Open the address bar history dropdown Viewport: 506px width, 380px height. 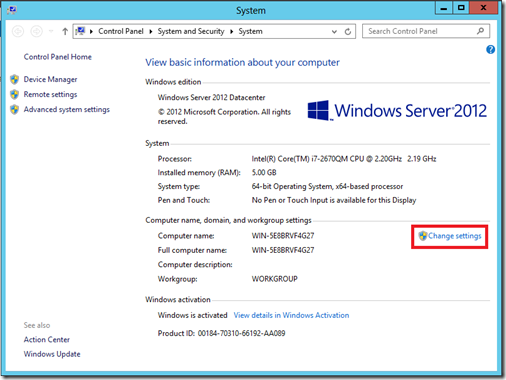tap(334, 31)
